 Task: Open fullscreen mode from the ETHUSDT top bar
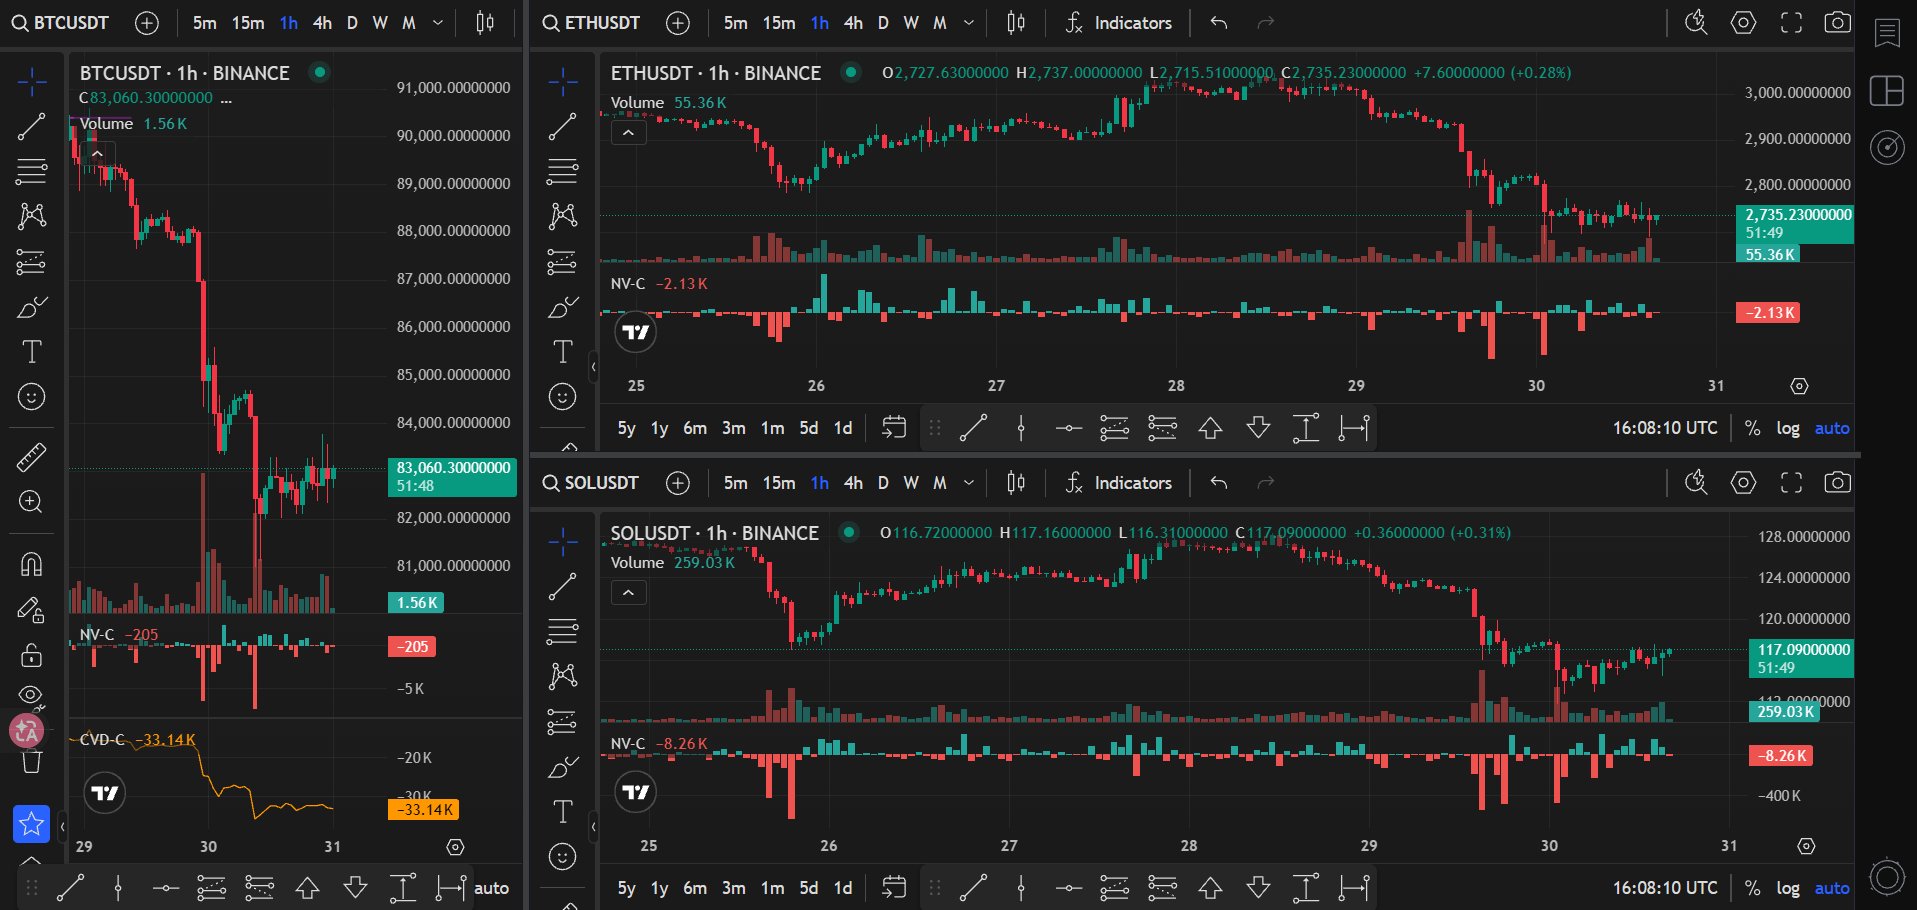pos(1791,23)
